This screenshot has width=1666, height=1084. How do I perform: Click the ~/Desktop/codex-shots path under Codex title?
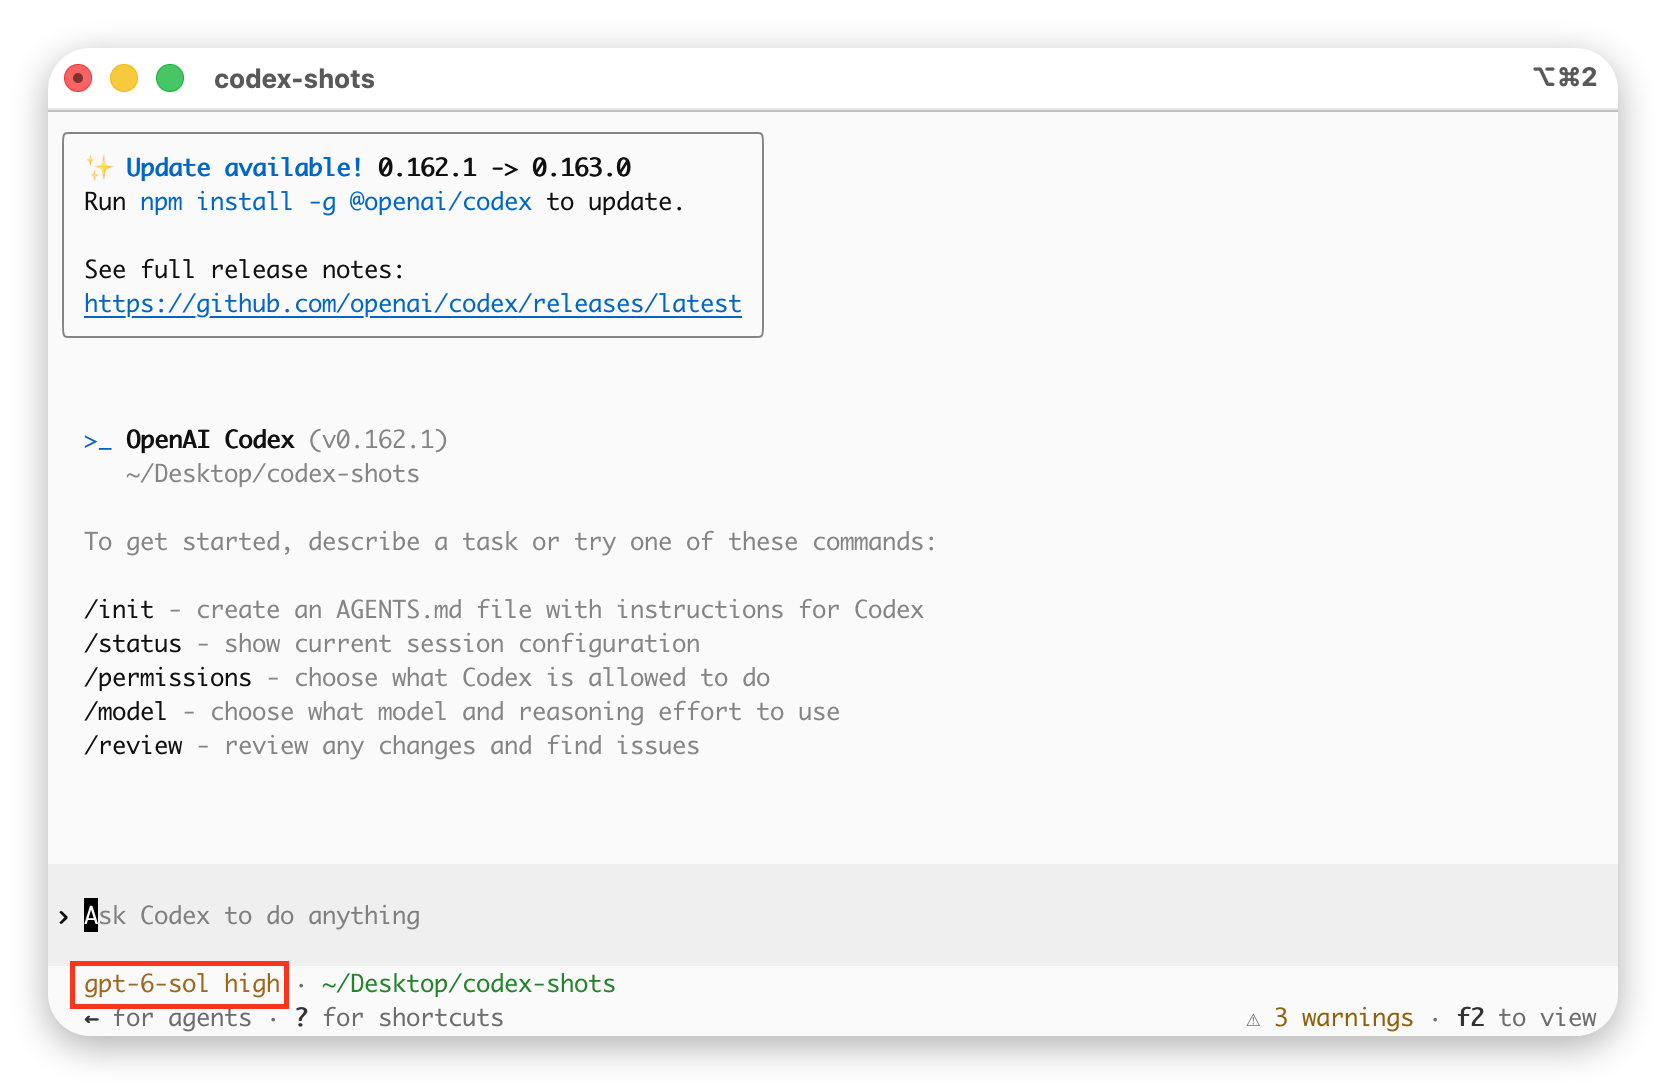(x=273, y=474)
